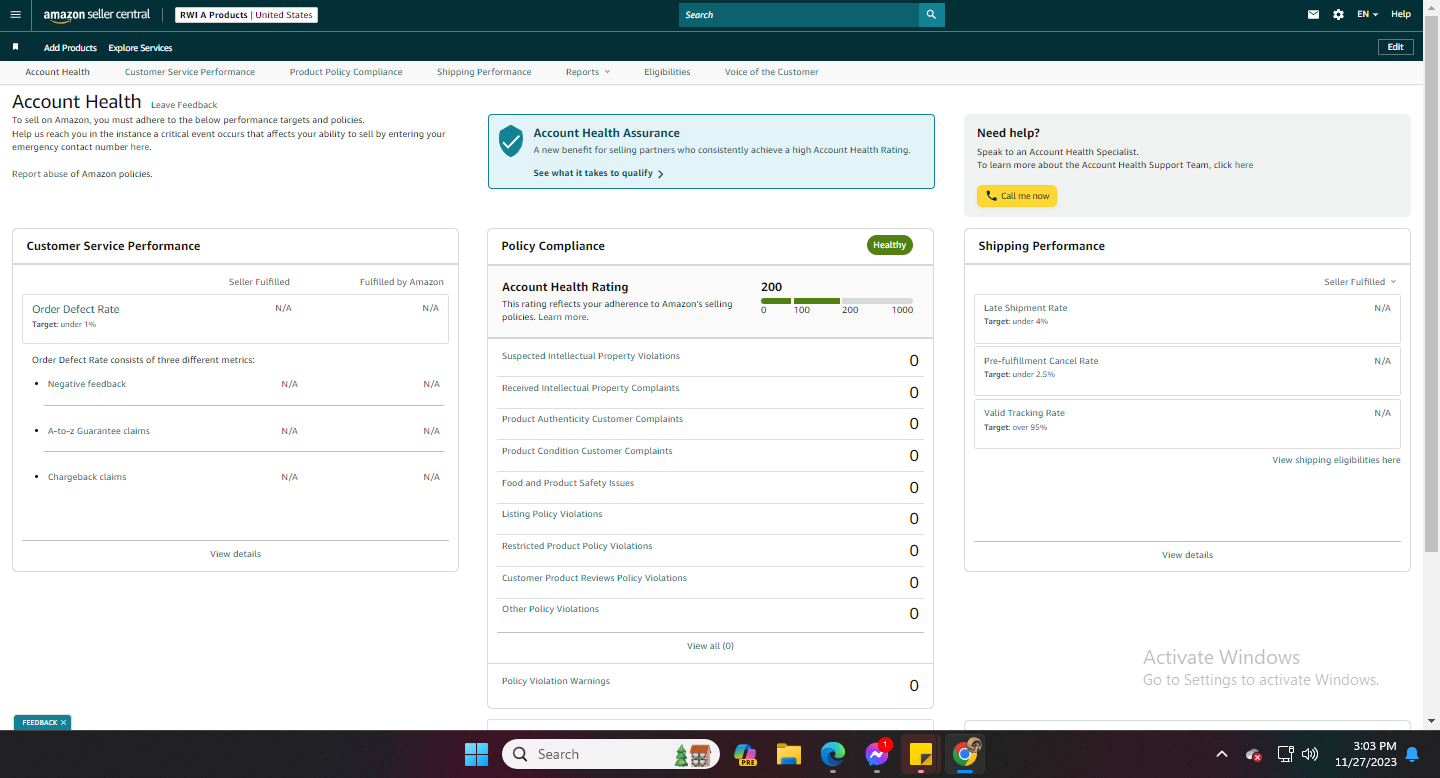Close the FEEDBACK tab with X

63,722
